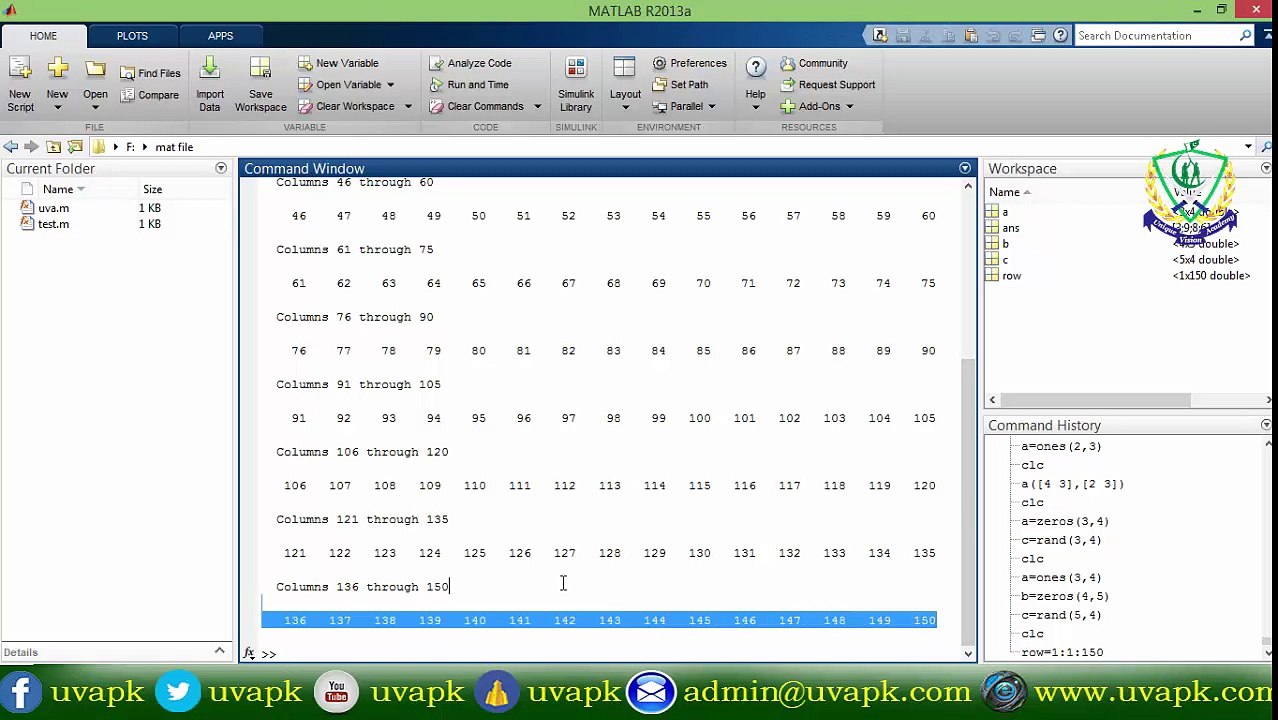This screenshot has height=720, width=1278.
Task: Select variable a in Workspace
Action: pos(1005,212)
